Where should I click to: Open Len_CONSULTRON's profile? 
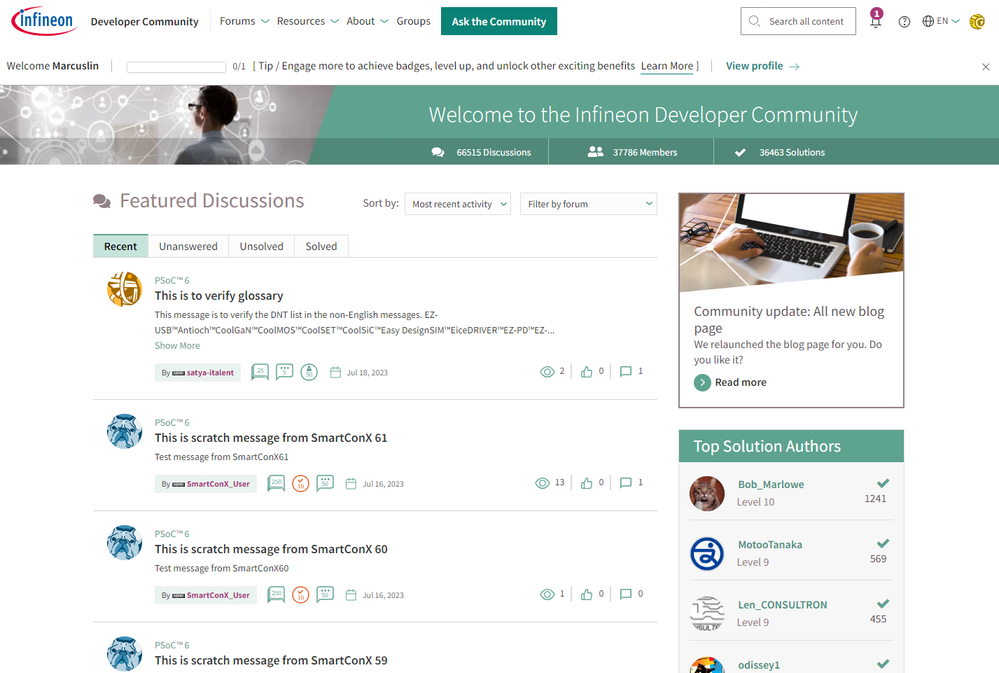[782, 605]
